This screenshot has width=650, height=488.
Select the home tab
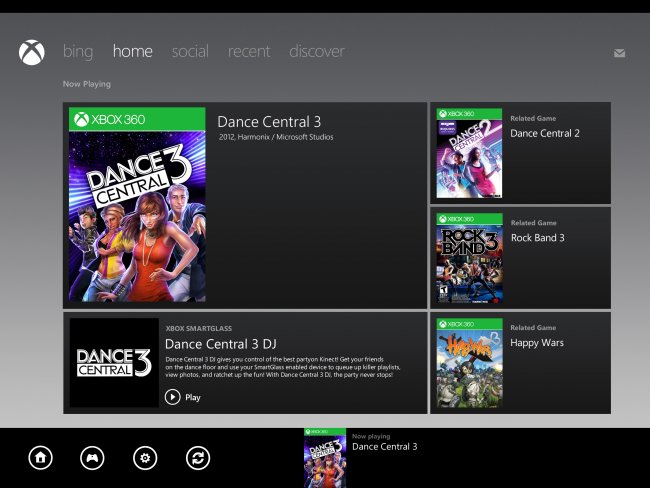coord(132,51)
